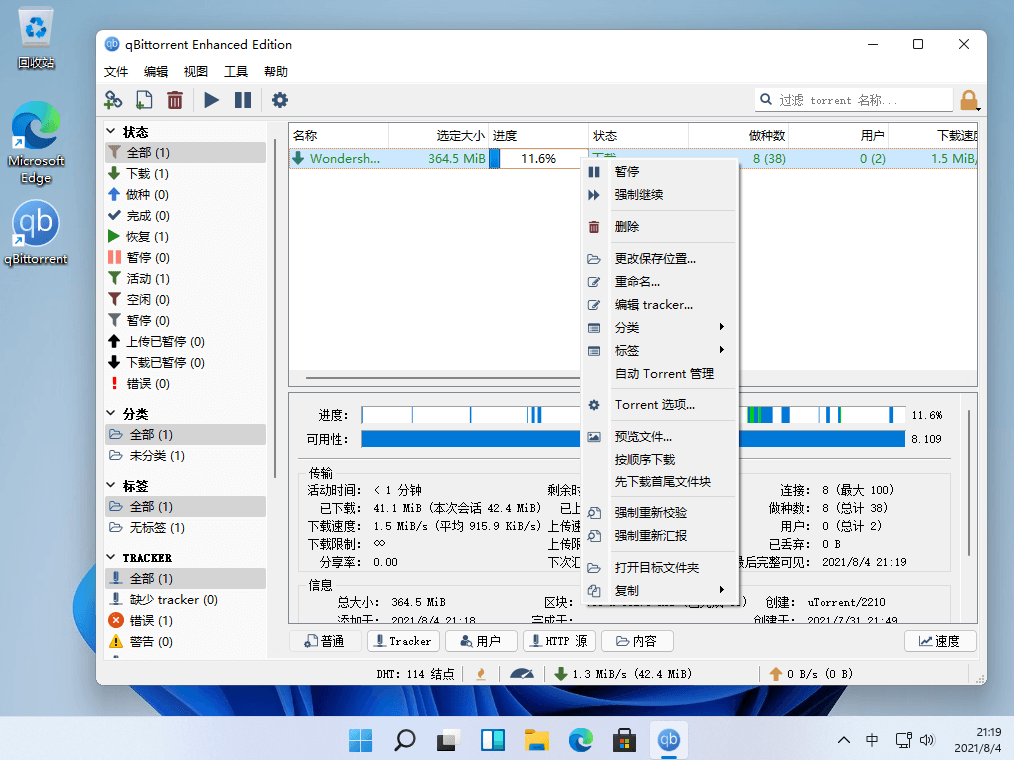
Task: Collapse the 标签 sidebar section
Action: 111,485
